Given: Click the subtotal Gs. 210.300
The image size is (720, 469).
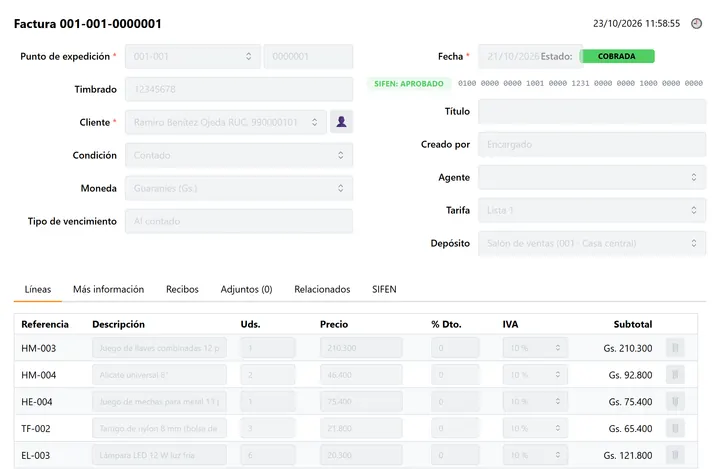Looking at the screenshot, I should (628, 348).
